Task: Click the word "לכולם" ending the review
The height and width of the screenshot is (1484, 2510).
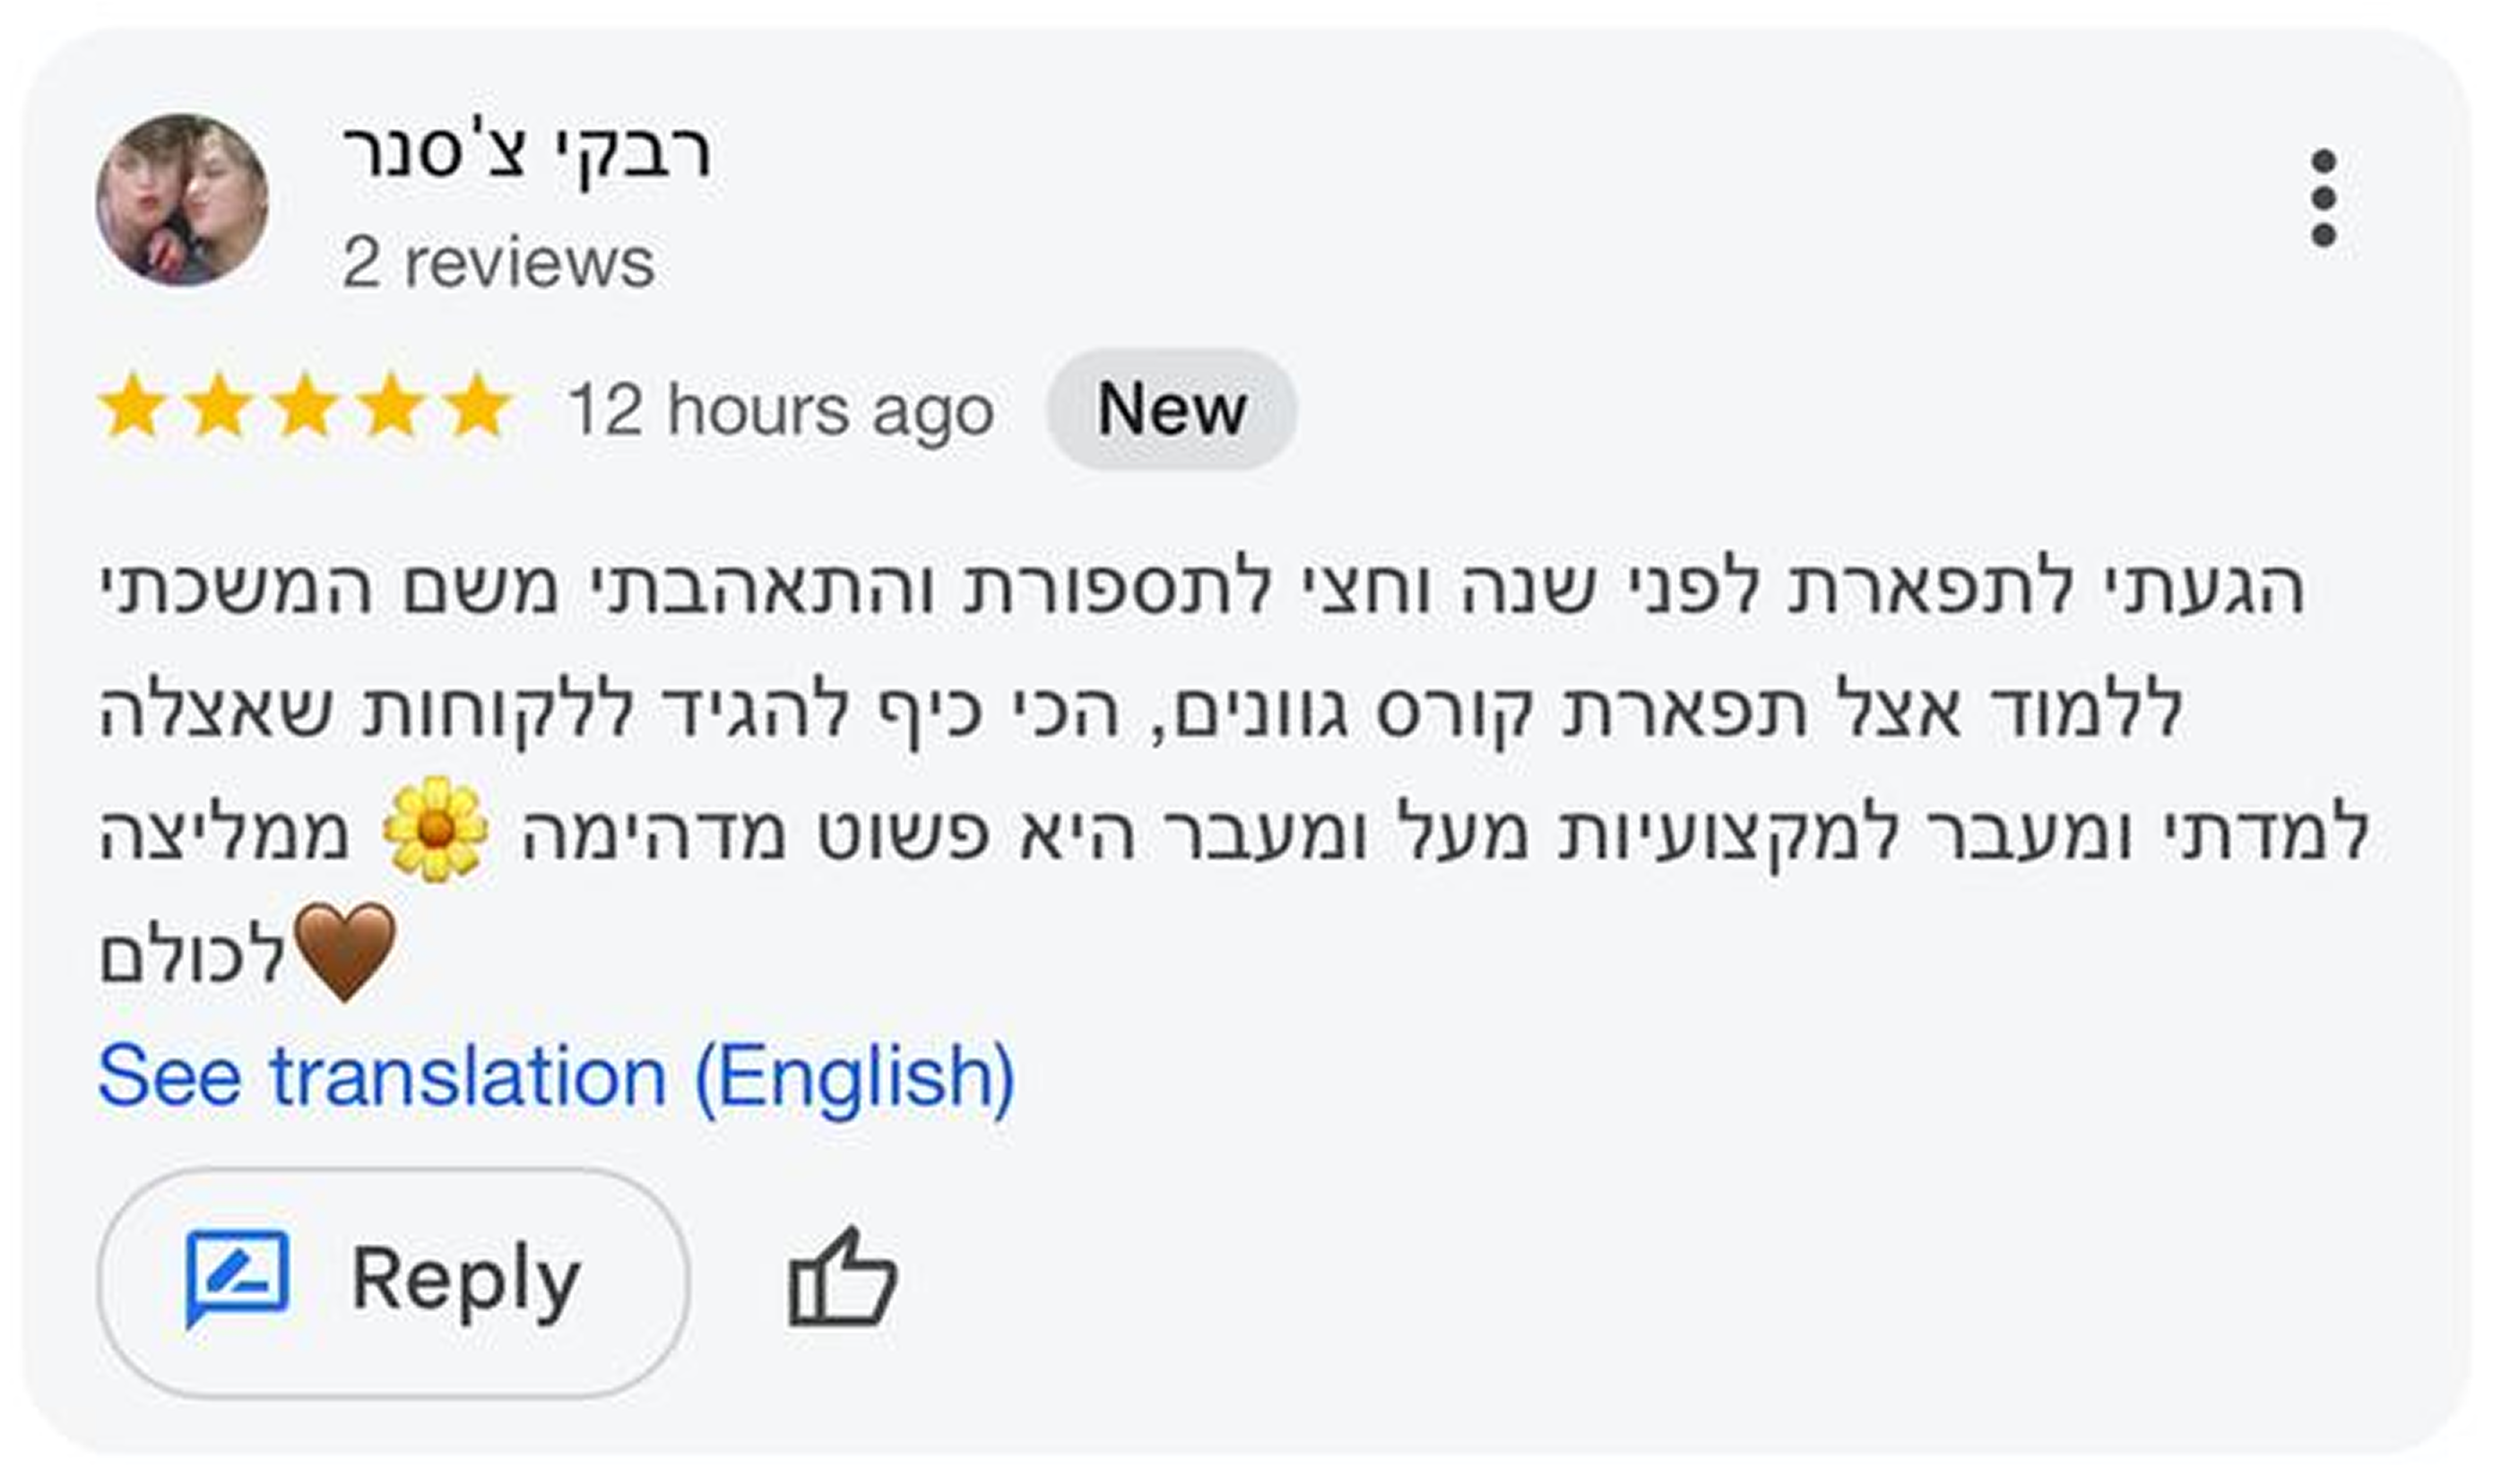Action: (x=192, y=957)
